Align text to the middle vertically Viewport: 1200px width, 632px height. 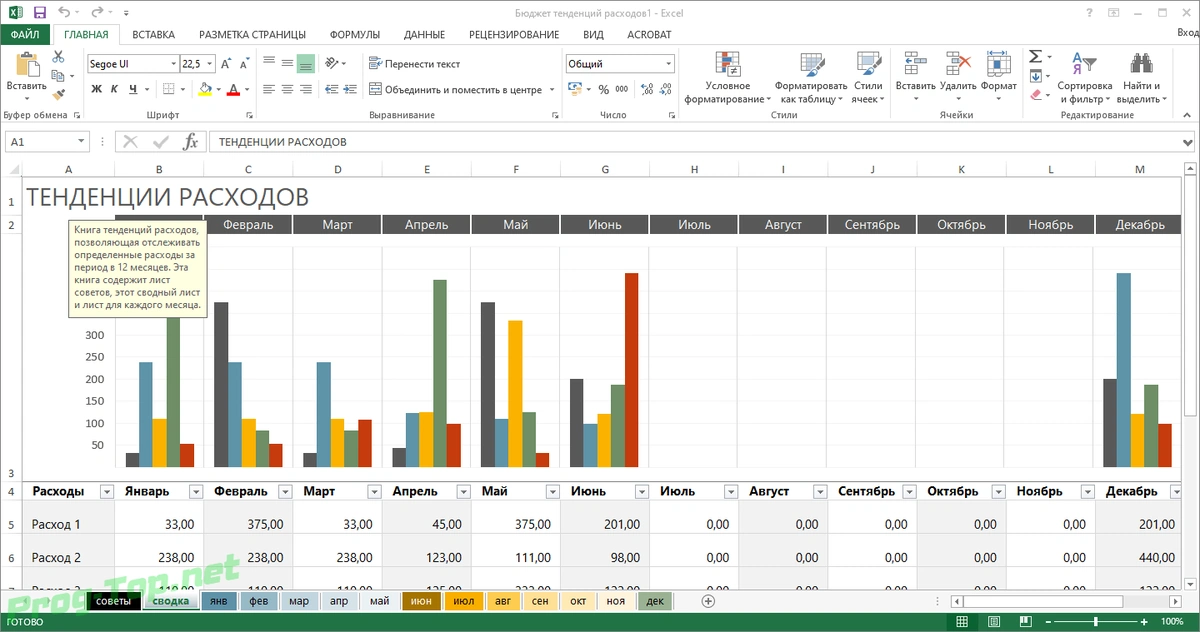287,63
